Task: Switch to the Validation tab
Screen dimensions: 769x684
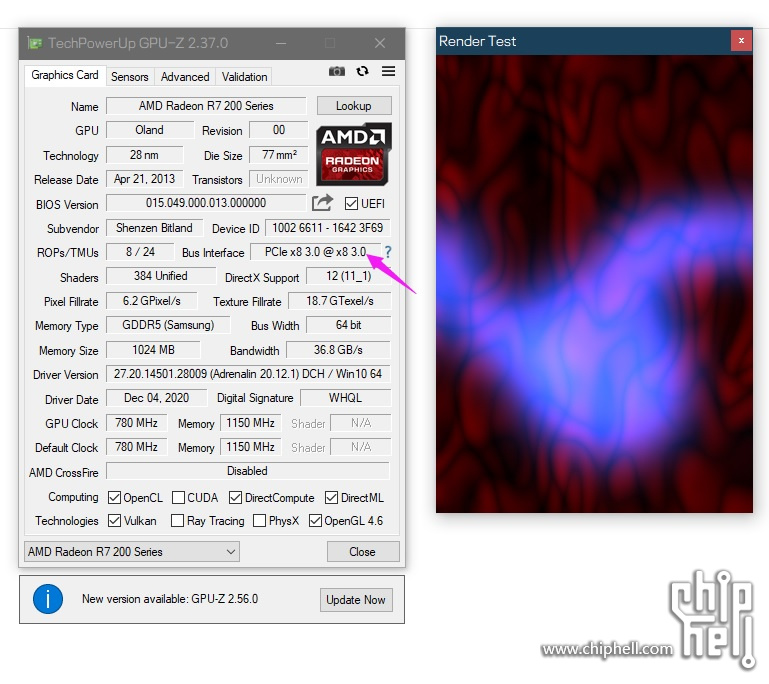Action: tap(244, 77)
